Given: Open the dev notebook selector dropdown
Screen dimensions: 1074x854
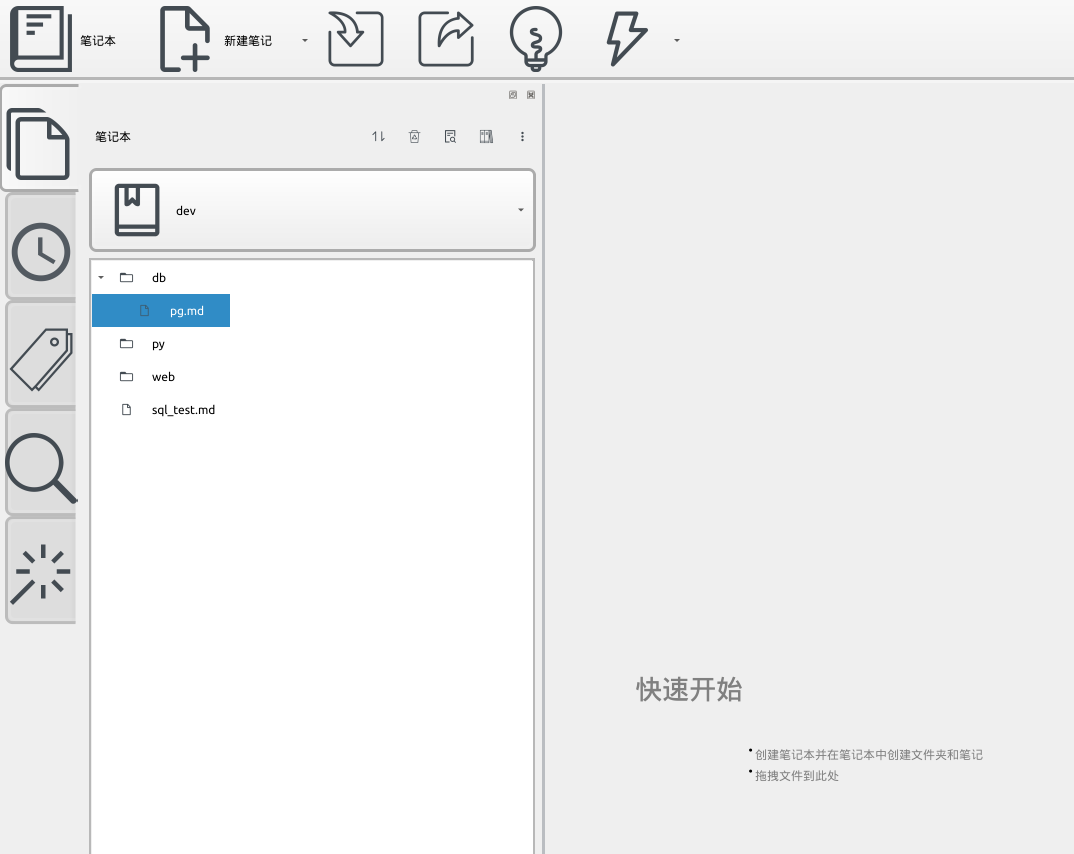Looking at the screenshot, I should [x=520, y=210].
